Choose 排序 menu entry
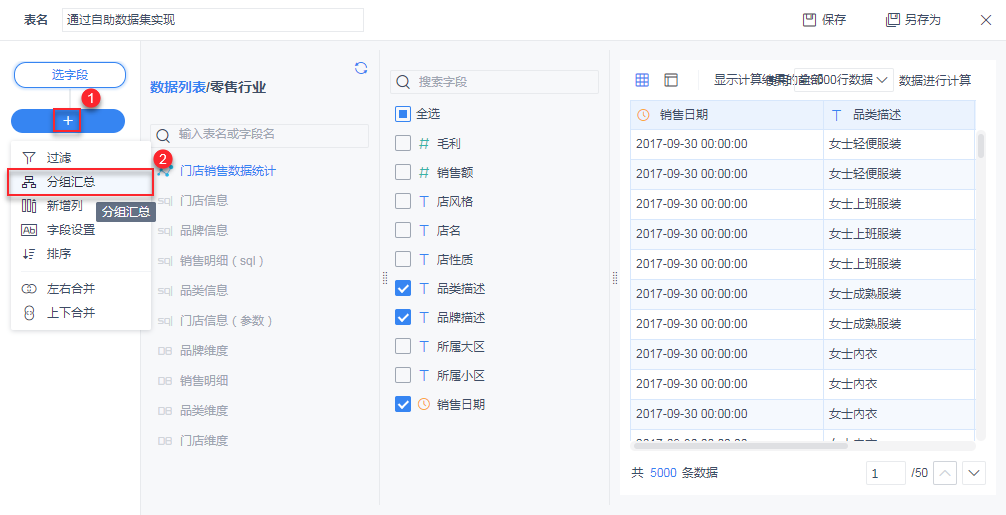1006x515 pixels. point(81,254)
